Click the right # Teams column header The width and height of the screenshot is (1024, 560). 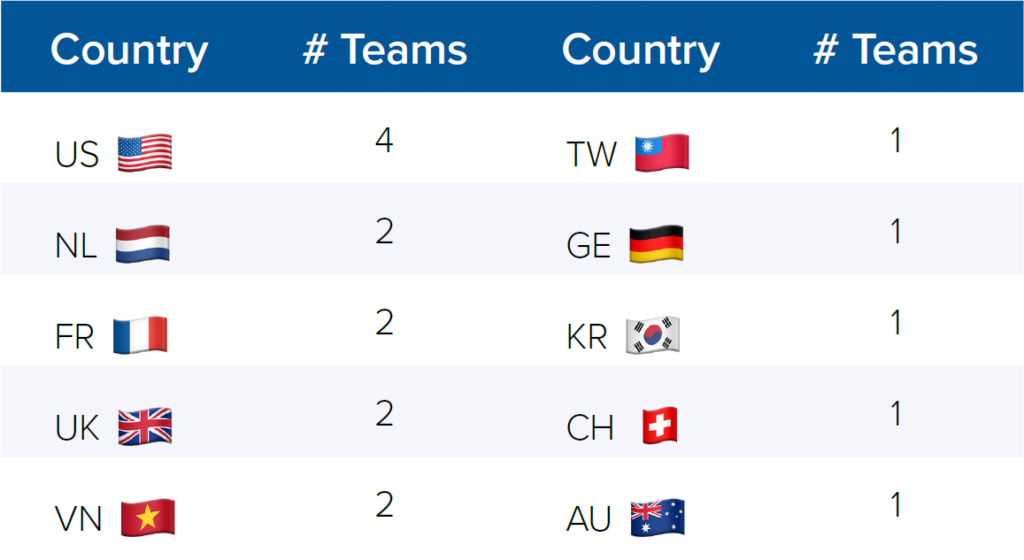pos(896,50)
